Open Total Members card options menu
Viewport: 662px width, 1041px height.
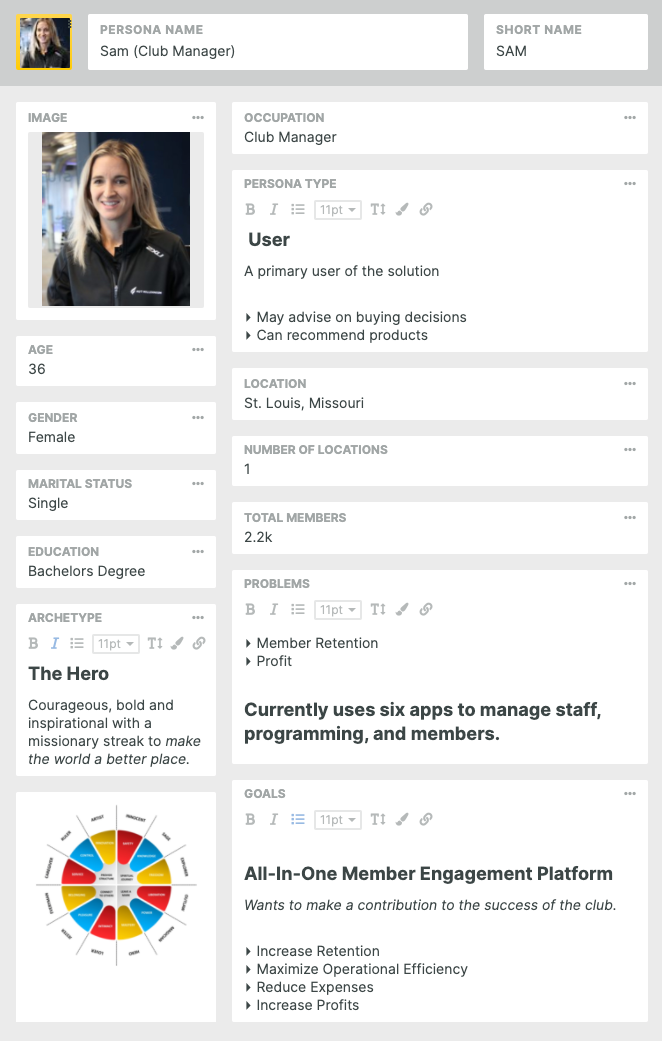630,518
